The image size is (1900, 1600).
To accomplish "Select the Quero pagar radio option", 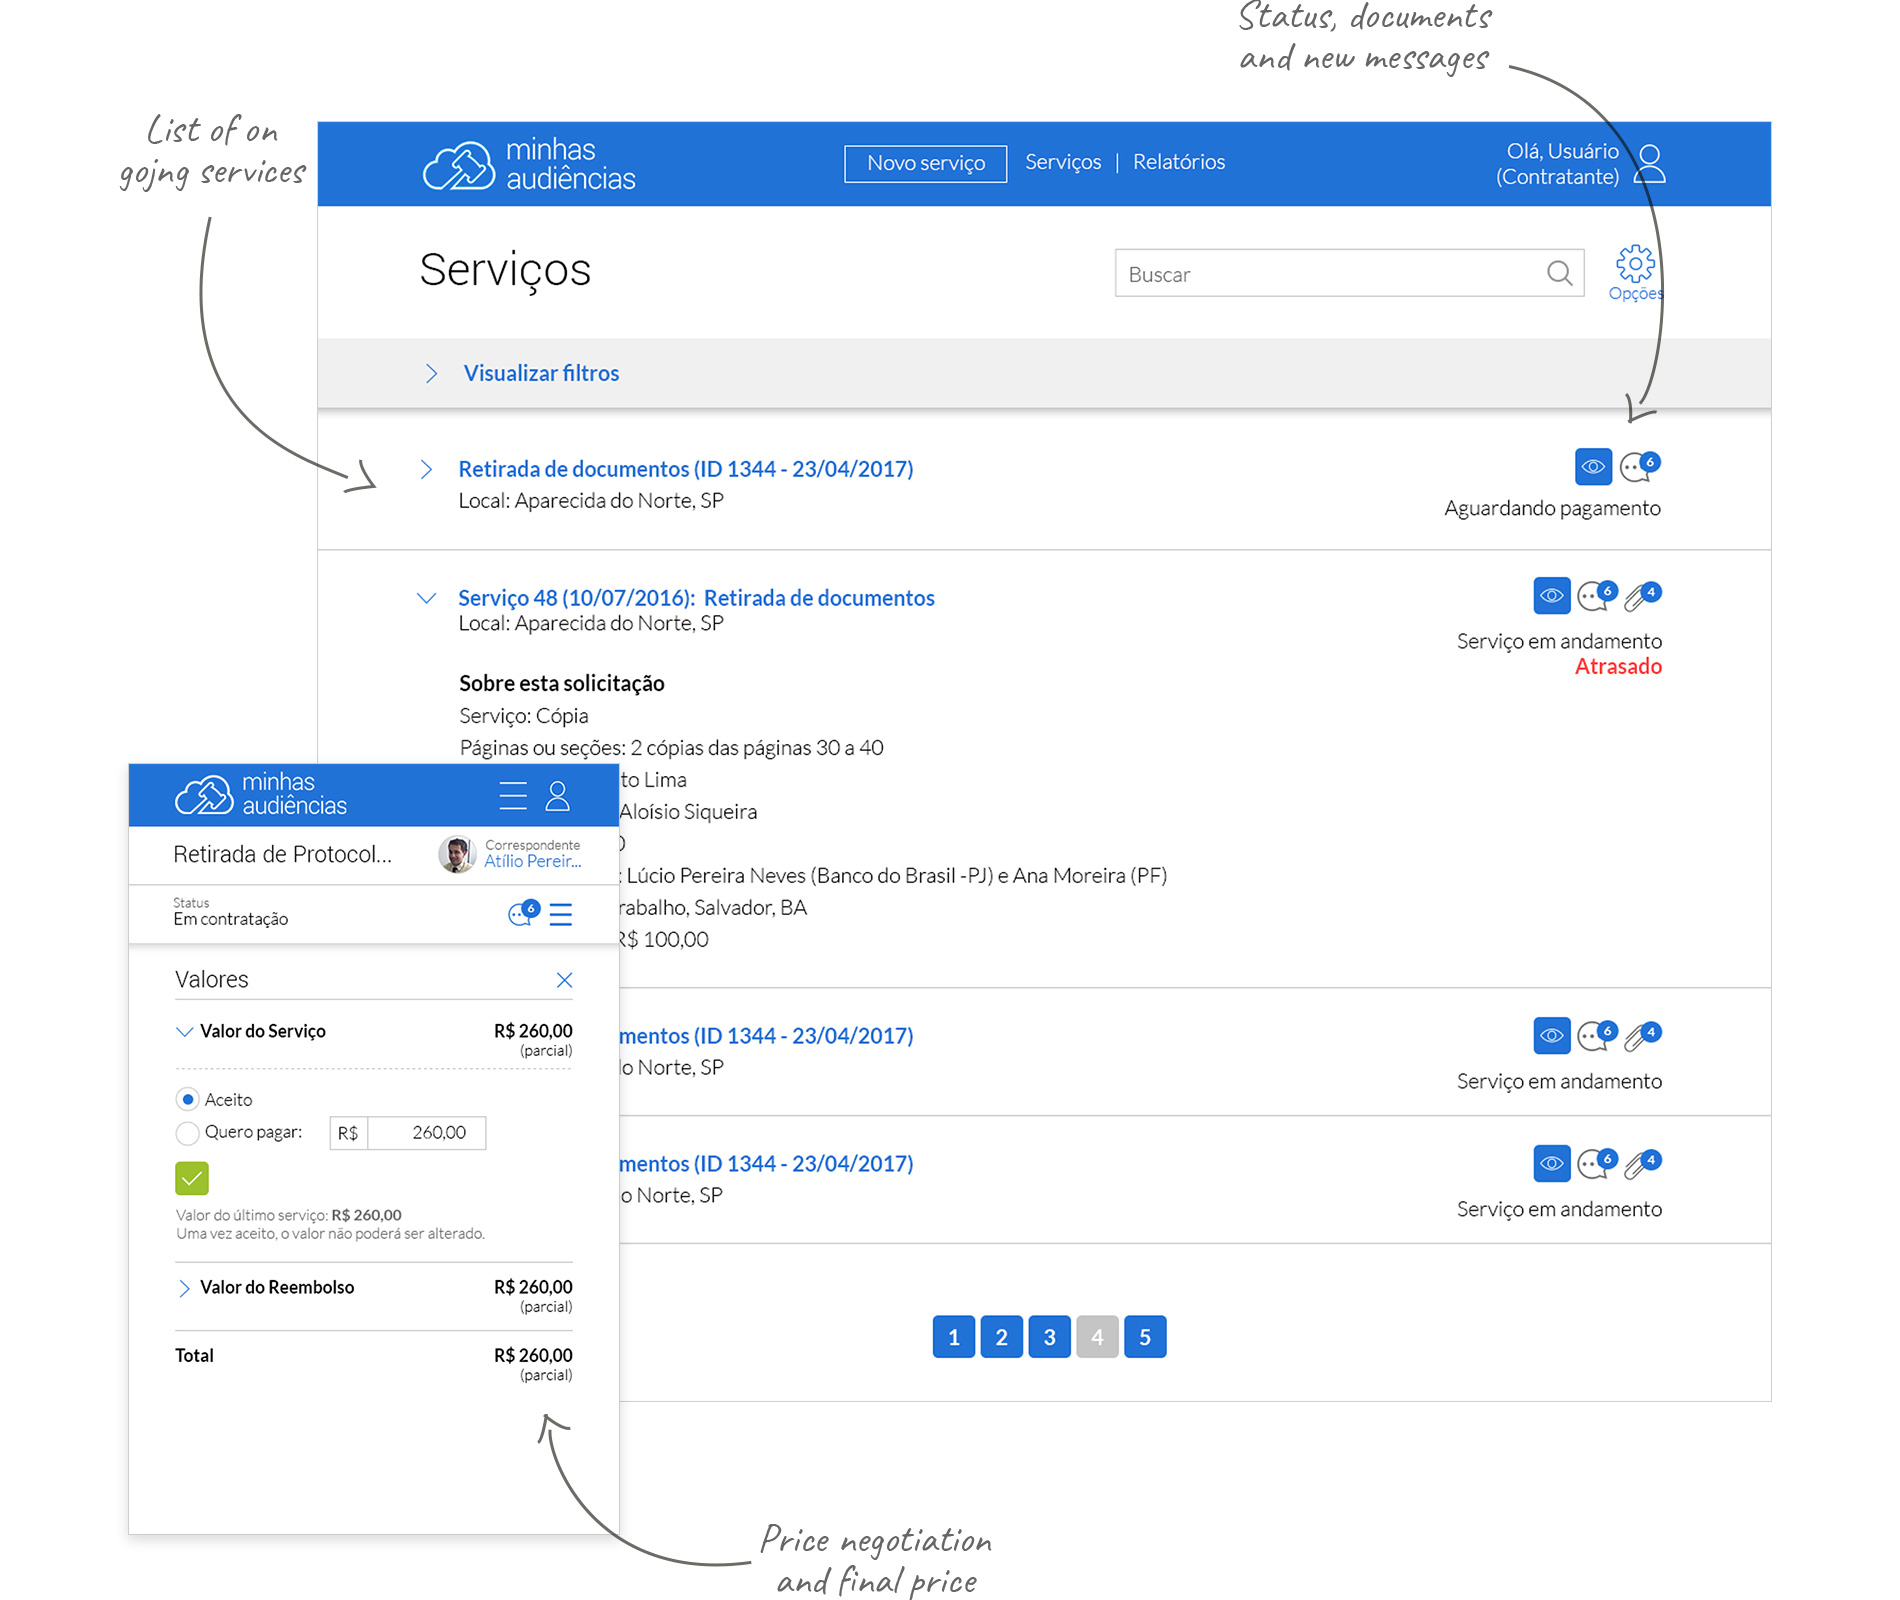I will [x=187, y=1133].
